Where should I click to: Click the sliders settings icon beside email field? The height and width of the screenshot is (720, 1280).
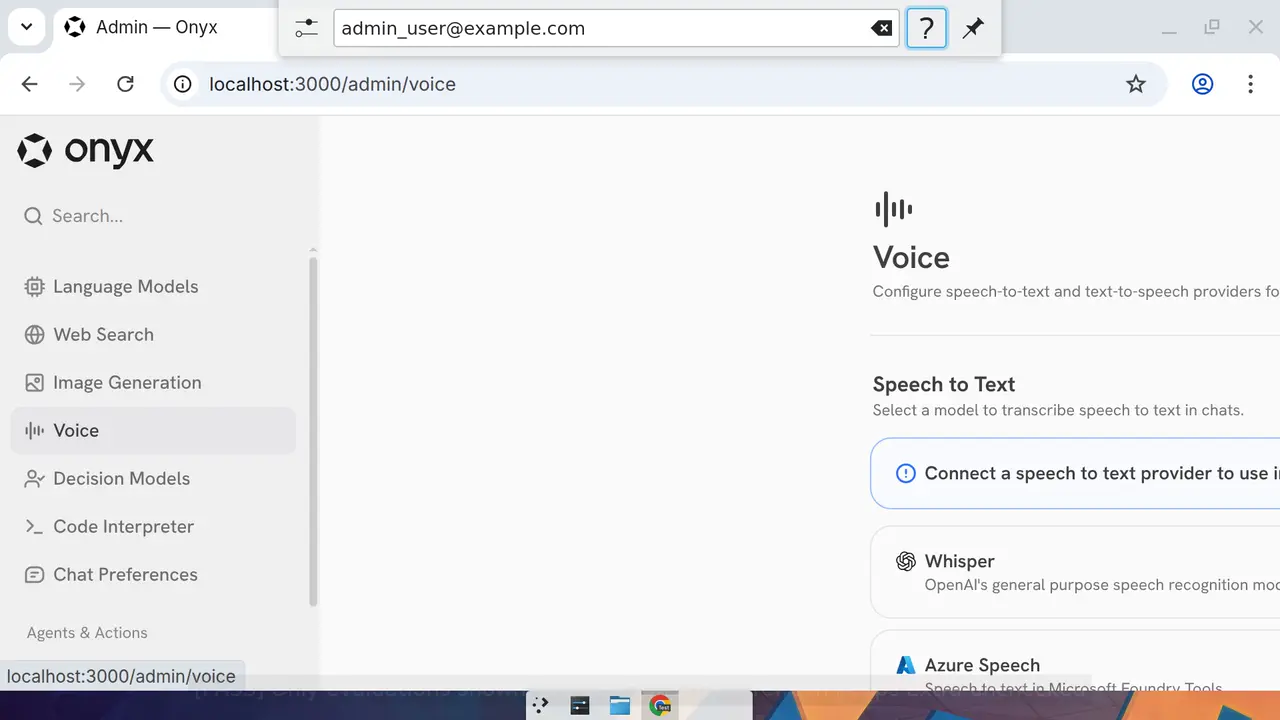pos(306,28)
